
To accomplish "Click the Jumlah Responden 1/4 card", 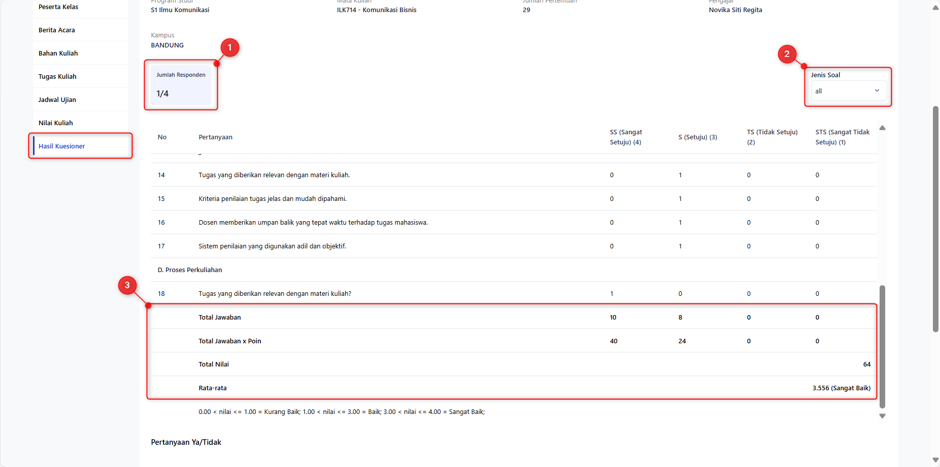I will (180, 85).
